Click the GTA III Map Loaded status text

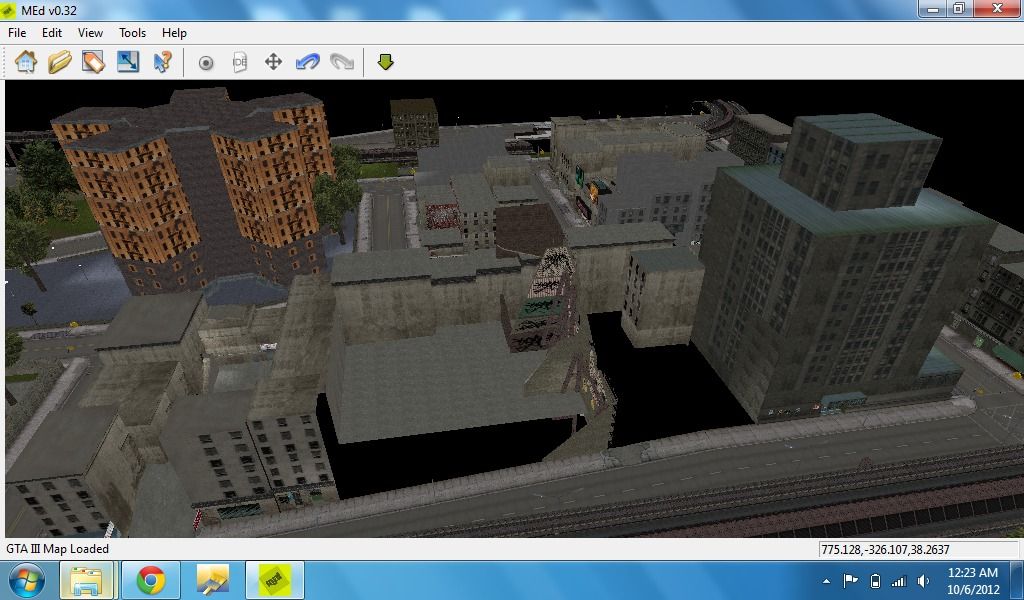(x=57, y=549)
